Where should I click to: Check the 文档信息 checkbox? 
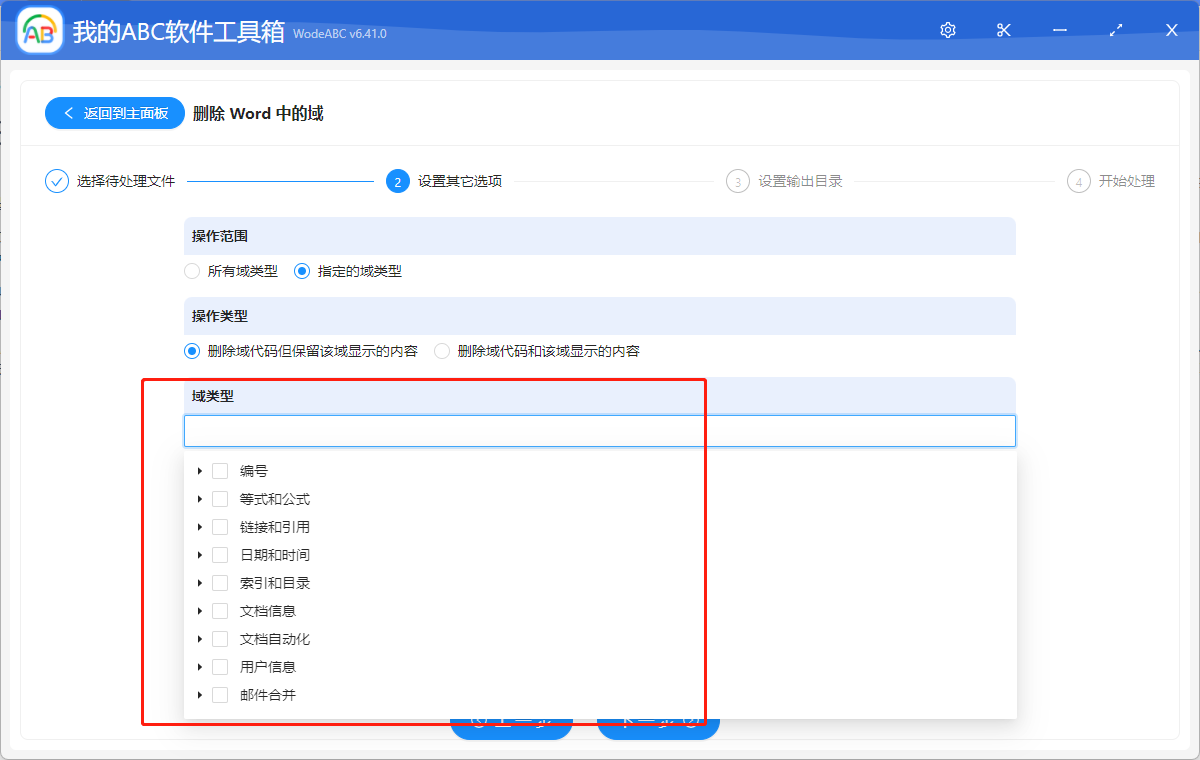(x=219, y=610)
